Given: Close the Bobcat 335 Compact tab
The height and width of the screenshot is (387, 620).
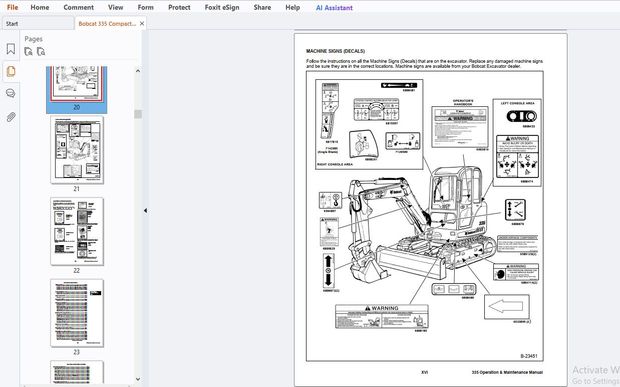Looking at the screenshot, I should 142,24.
